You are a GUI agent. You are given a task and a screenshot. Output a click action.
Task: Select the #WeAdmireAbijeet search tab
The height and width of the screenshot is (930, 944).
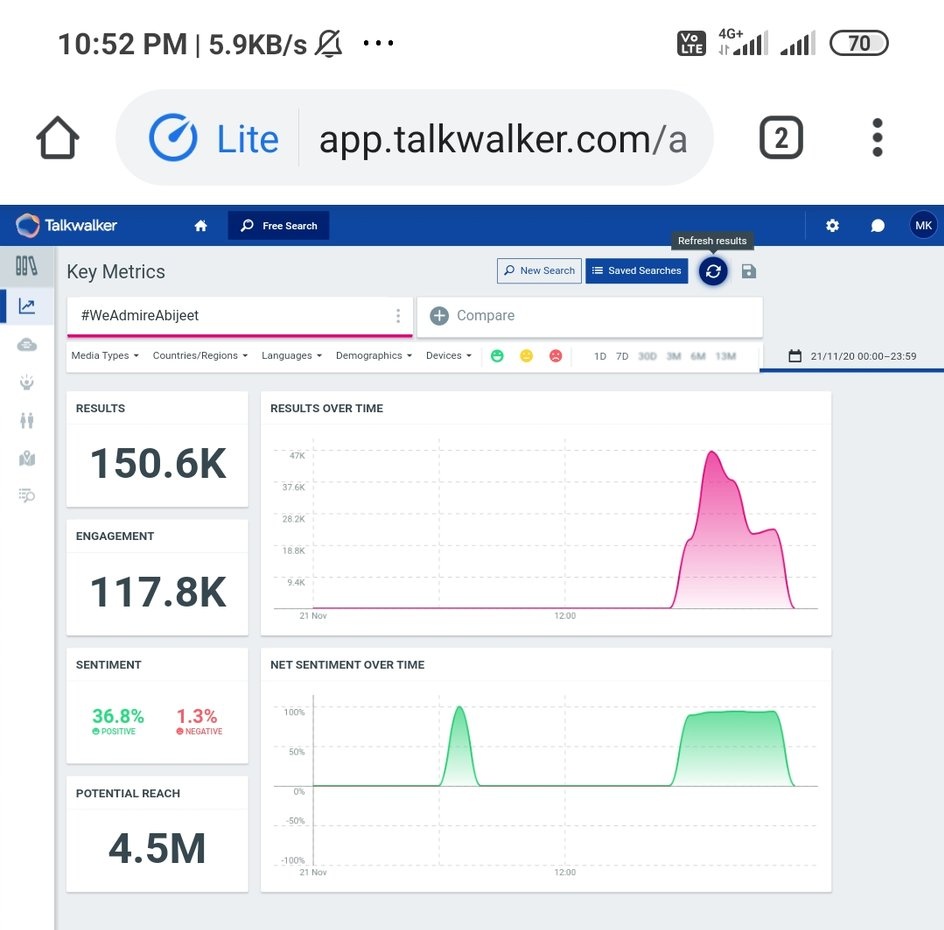click(x=240, y=316)
